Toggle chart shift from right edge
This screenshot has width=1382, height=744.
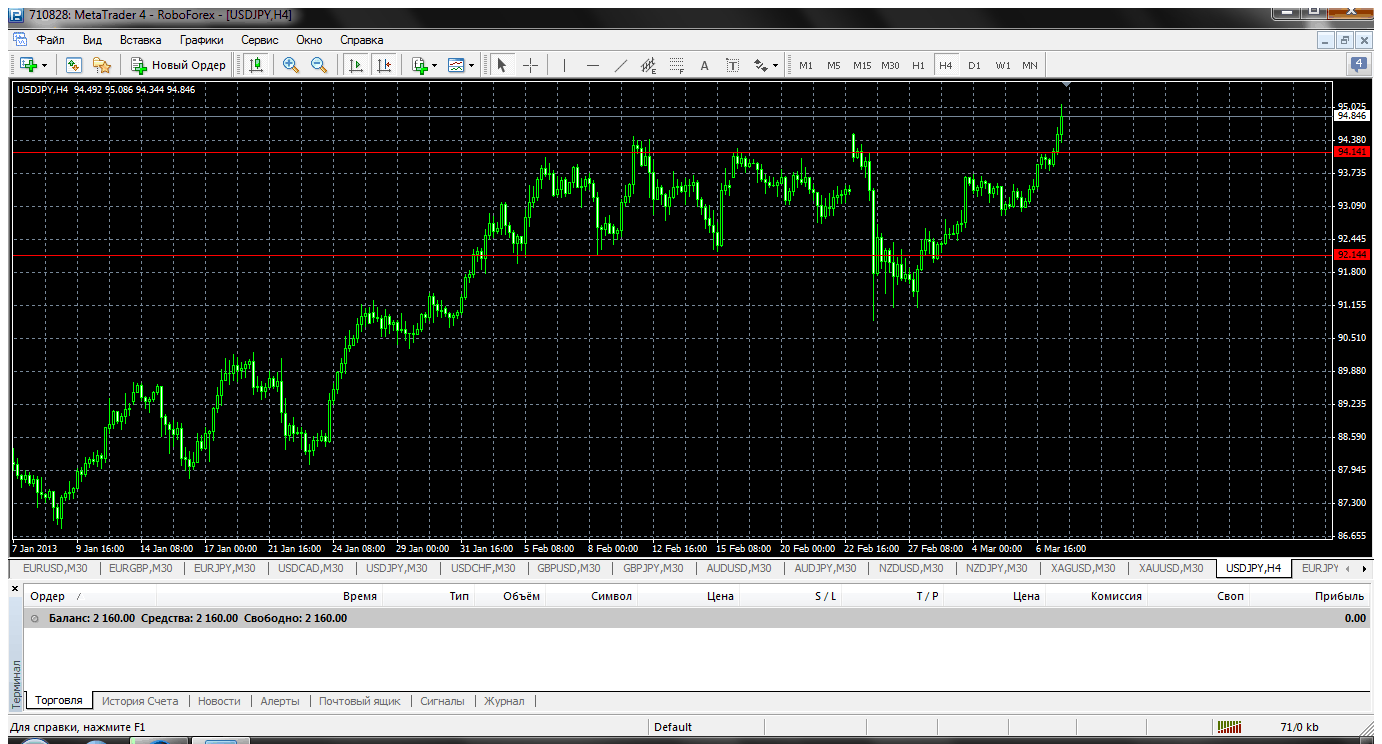tap(383, 65)
